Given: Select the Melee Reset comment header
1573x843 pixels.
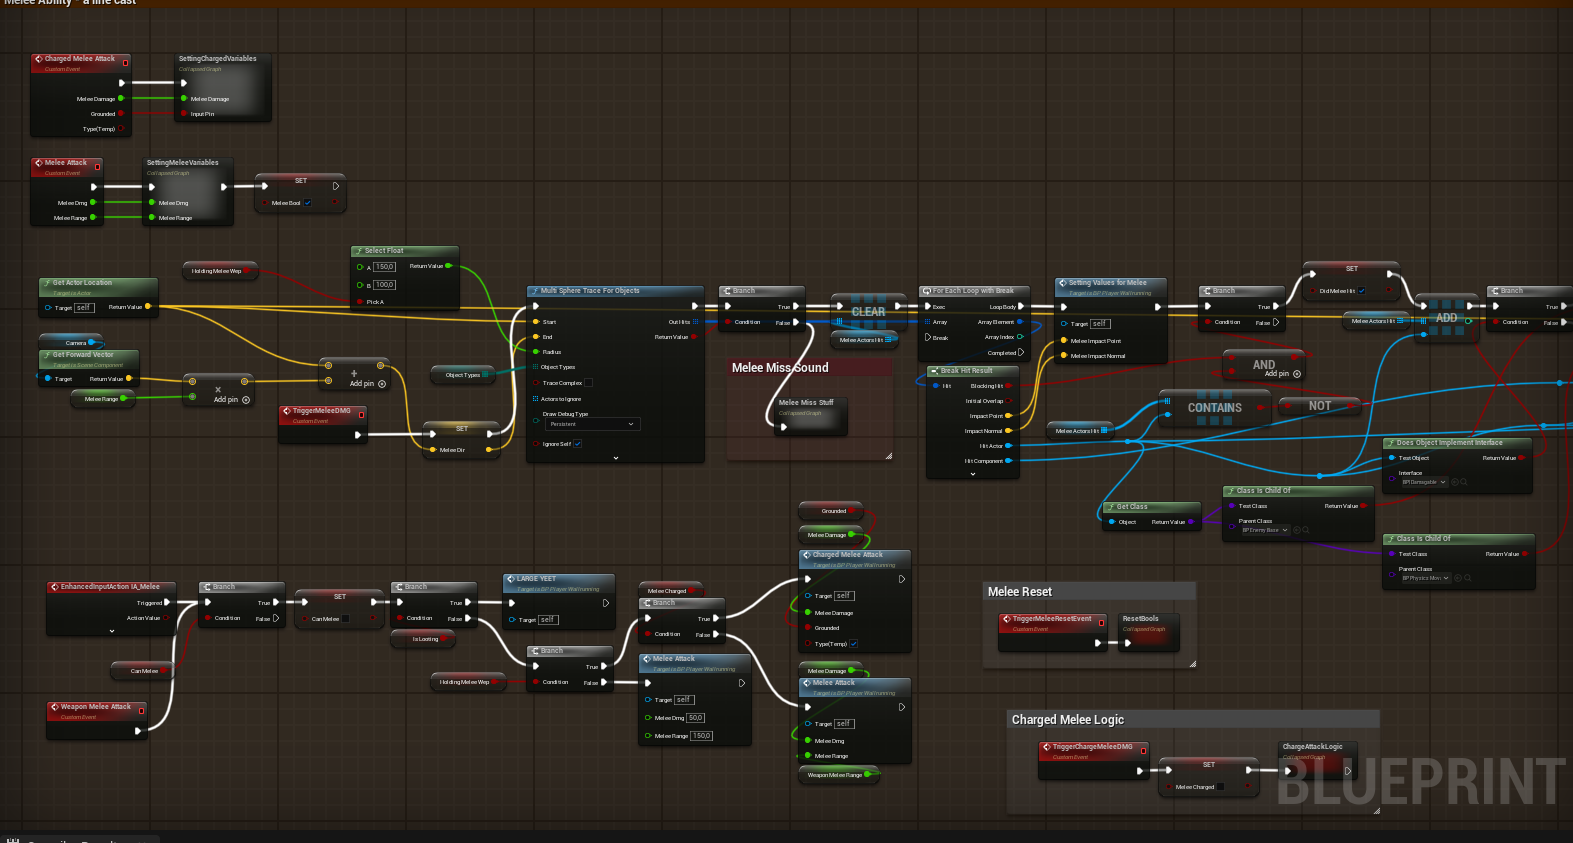Looking at the screenshot, I should pos(1020,592).
